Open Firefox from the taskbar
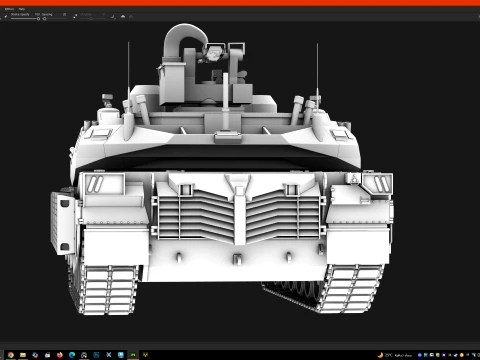 tap(60, 355)
